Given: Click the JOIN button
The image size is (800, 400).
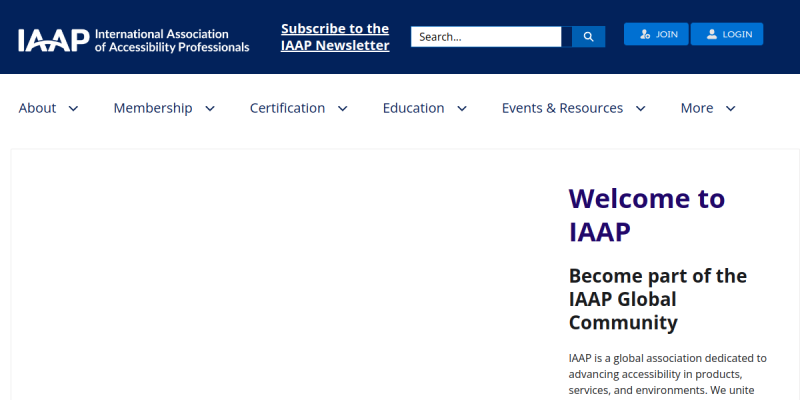Looking at the screenshot, I should pyautogui.click(x=656, y=34).
